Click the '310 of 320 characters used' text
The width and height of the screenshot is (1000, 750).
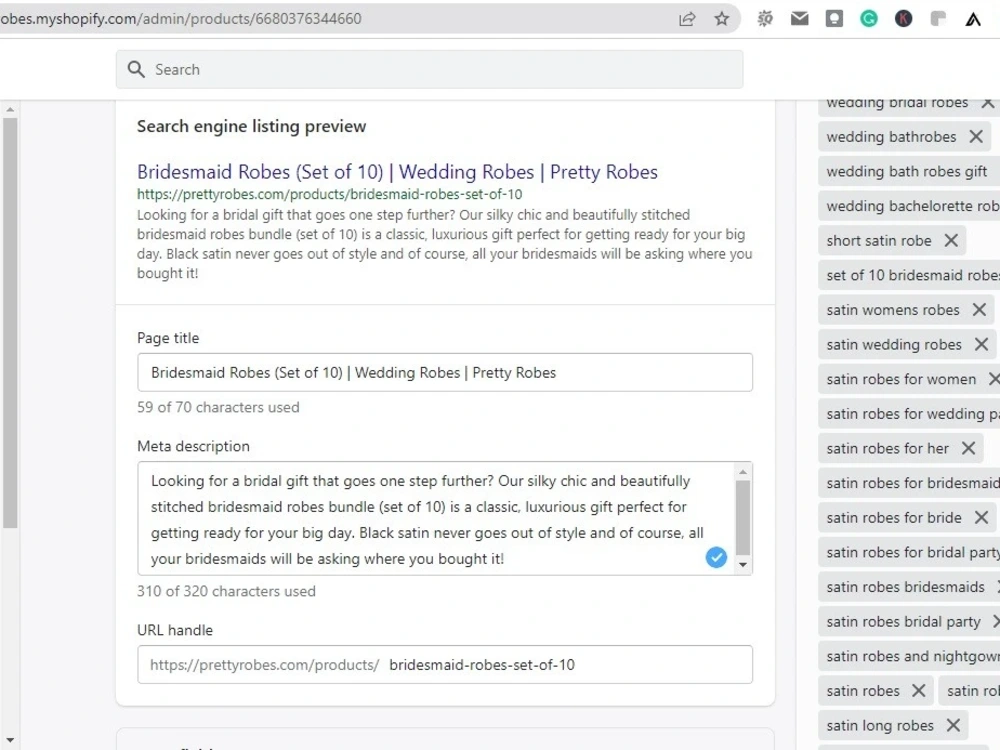(x=226, y=591)
